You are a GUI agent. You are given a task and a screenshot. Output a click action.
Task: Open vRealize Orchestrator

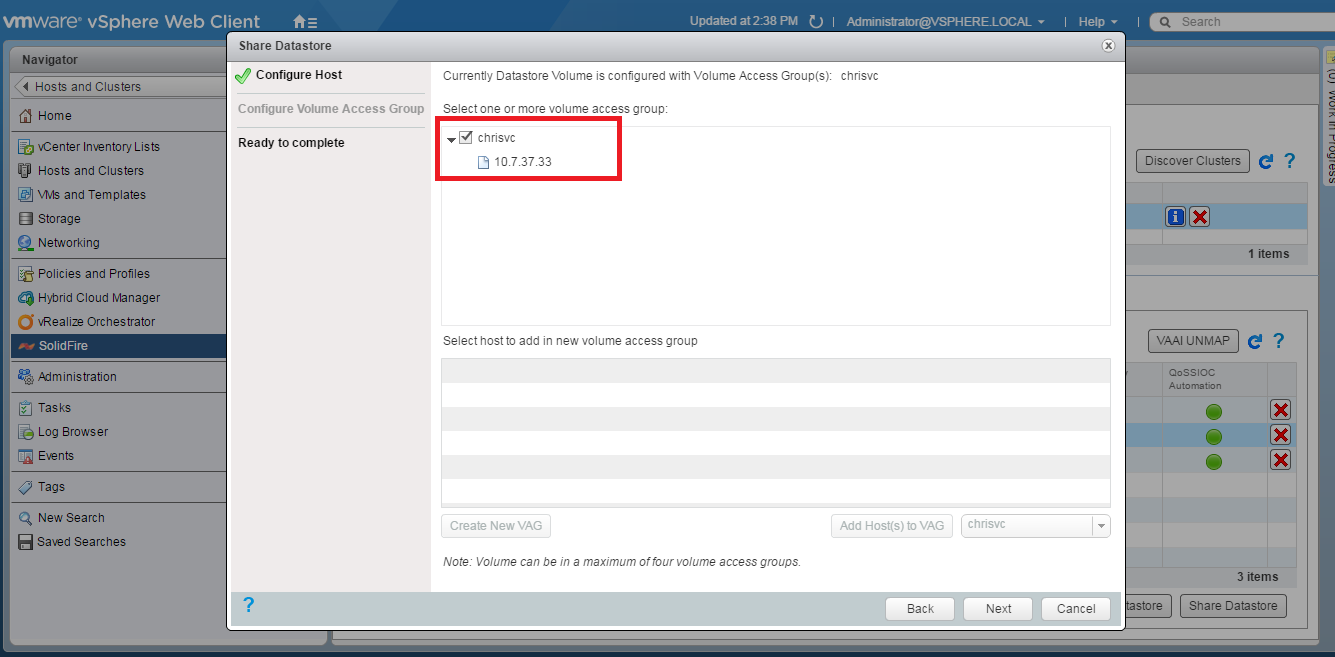tap(97, 322)
